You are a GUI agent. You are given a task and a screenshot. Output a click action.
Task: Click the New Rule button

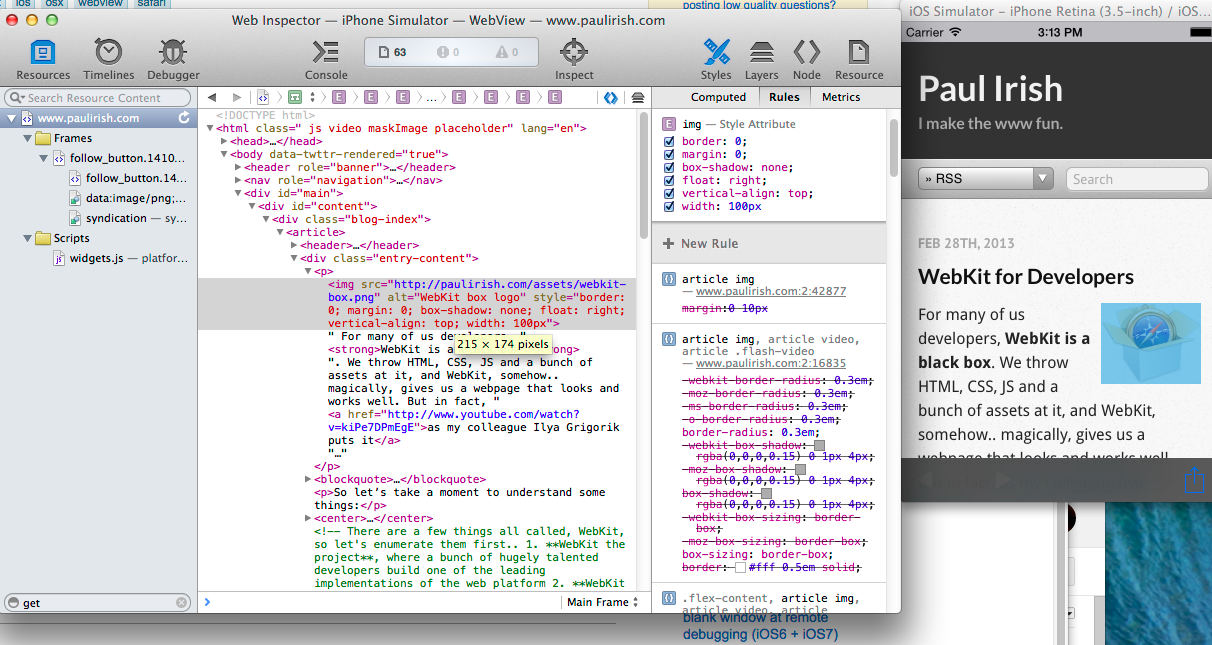(x=698, y=243)
